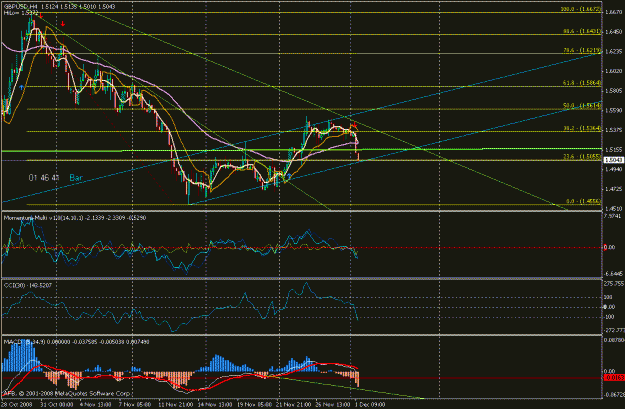Click 1.5805 on the price scale

613,90
